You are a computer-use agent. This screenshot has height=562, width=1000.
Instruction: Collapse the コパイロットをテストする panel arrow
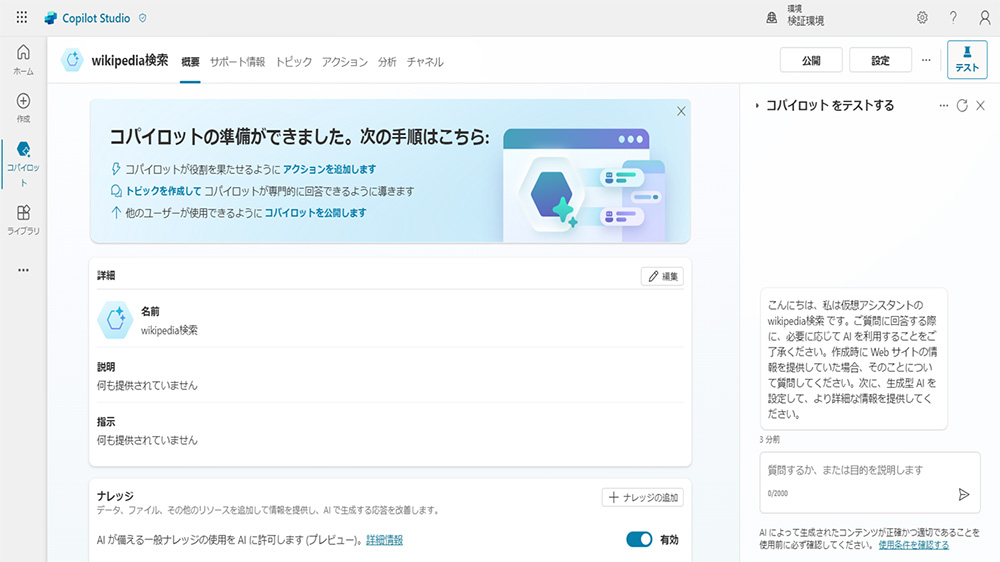757,105
